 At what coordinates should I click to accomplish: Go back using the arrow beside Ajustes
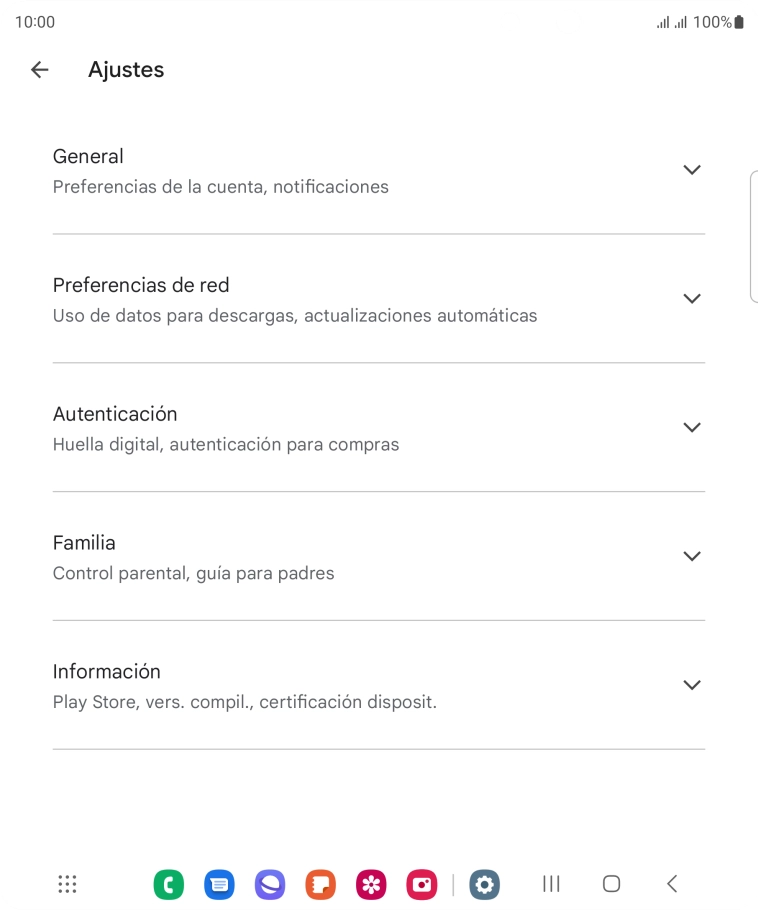click(39, 70)
